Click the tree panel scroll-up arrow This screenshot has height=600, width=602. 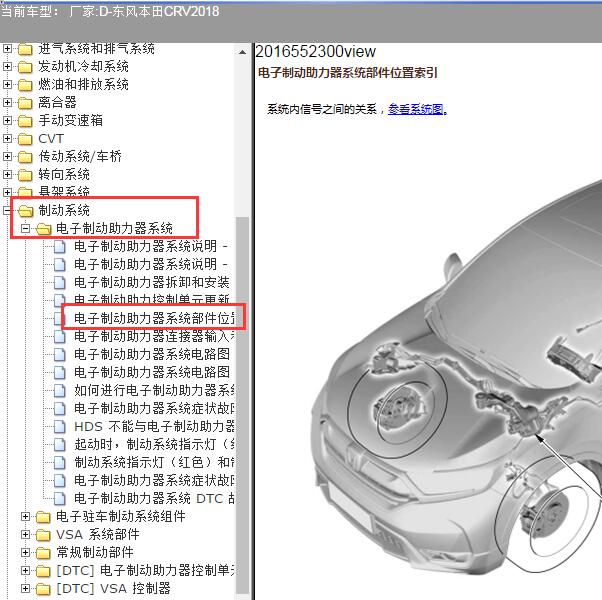tap(243, 50)
